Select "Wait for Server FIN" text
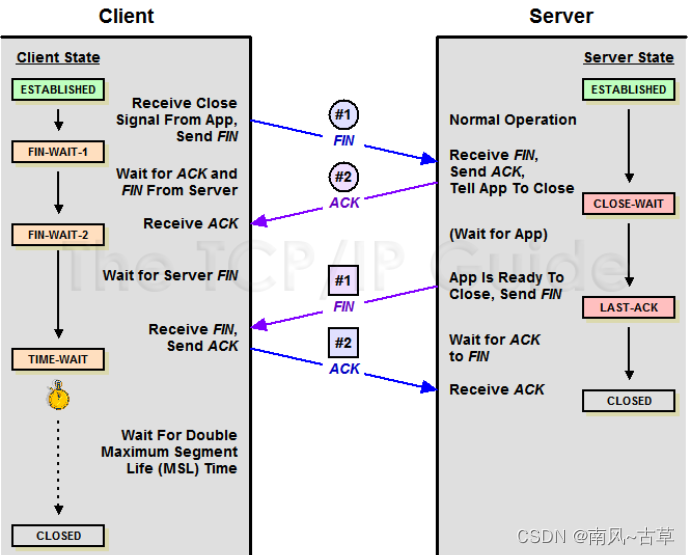 (170, 276)
